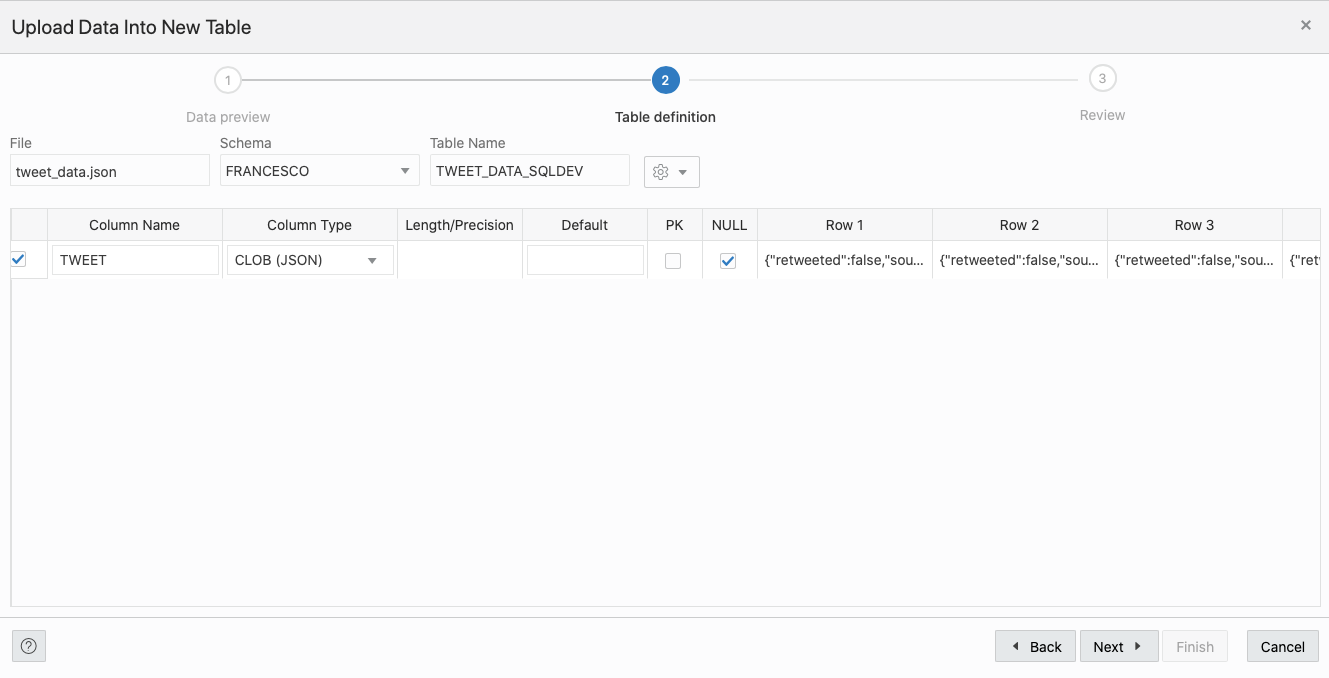Uncheck the TWEET column include checkbox
1329x678 pixels.
[18, 259]
